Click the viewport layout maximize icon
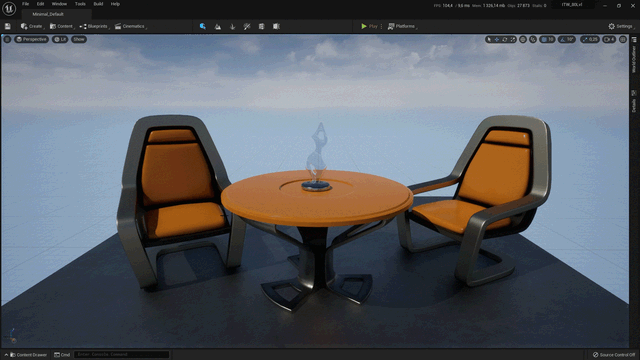The width and height of the screenshot is (640, 360). coord(622,39)
